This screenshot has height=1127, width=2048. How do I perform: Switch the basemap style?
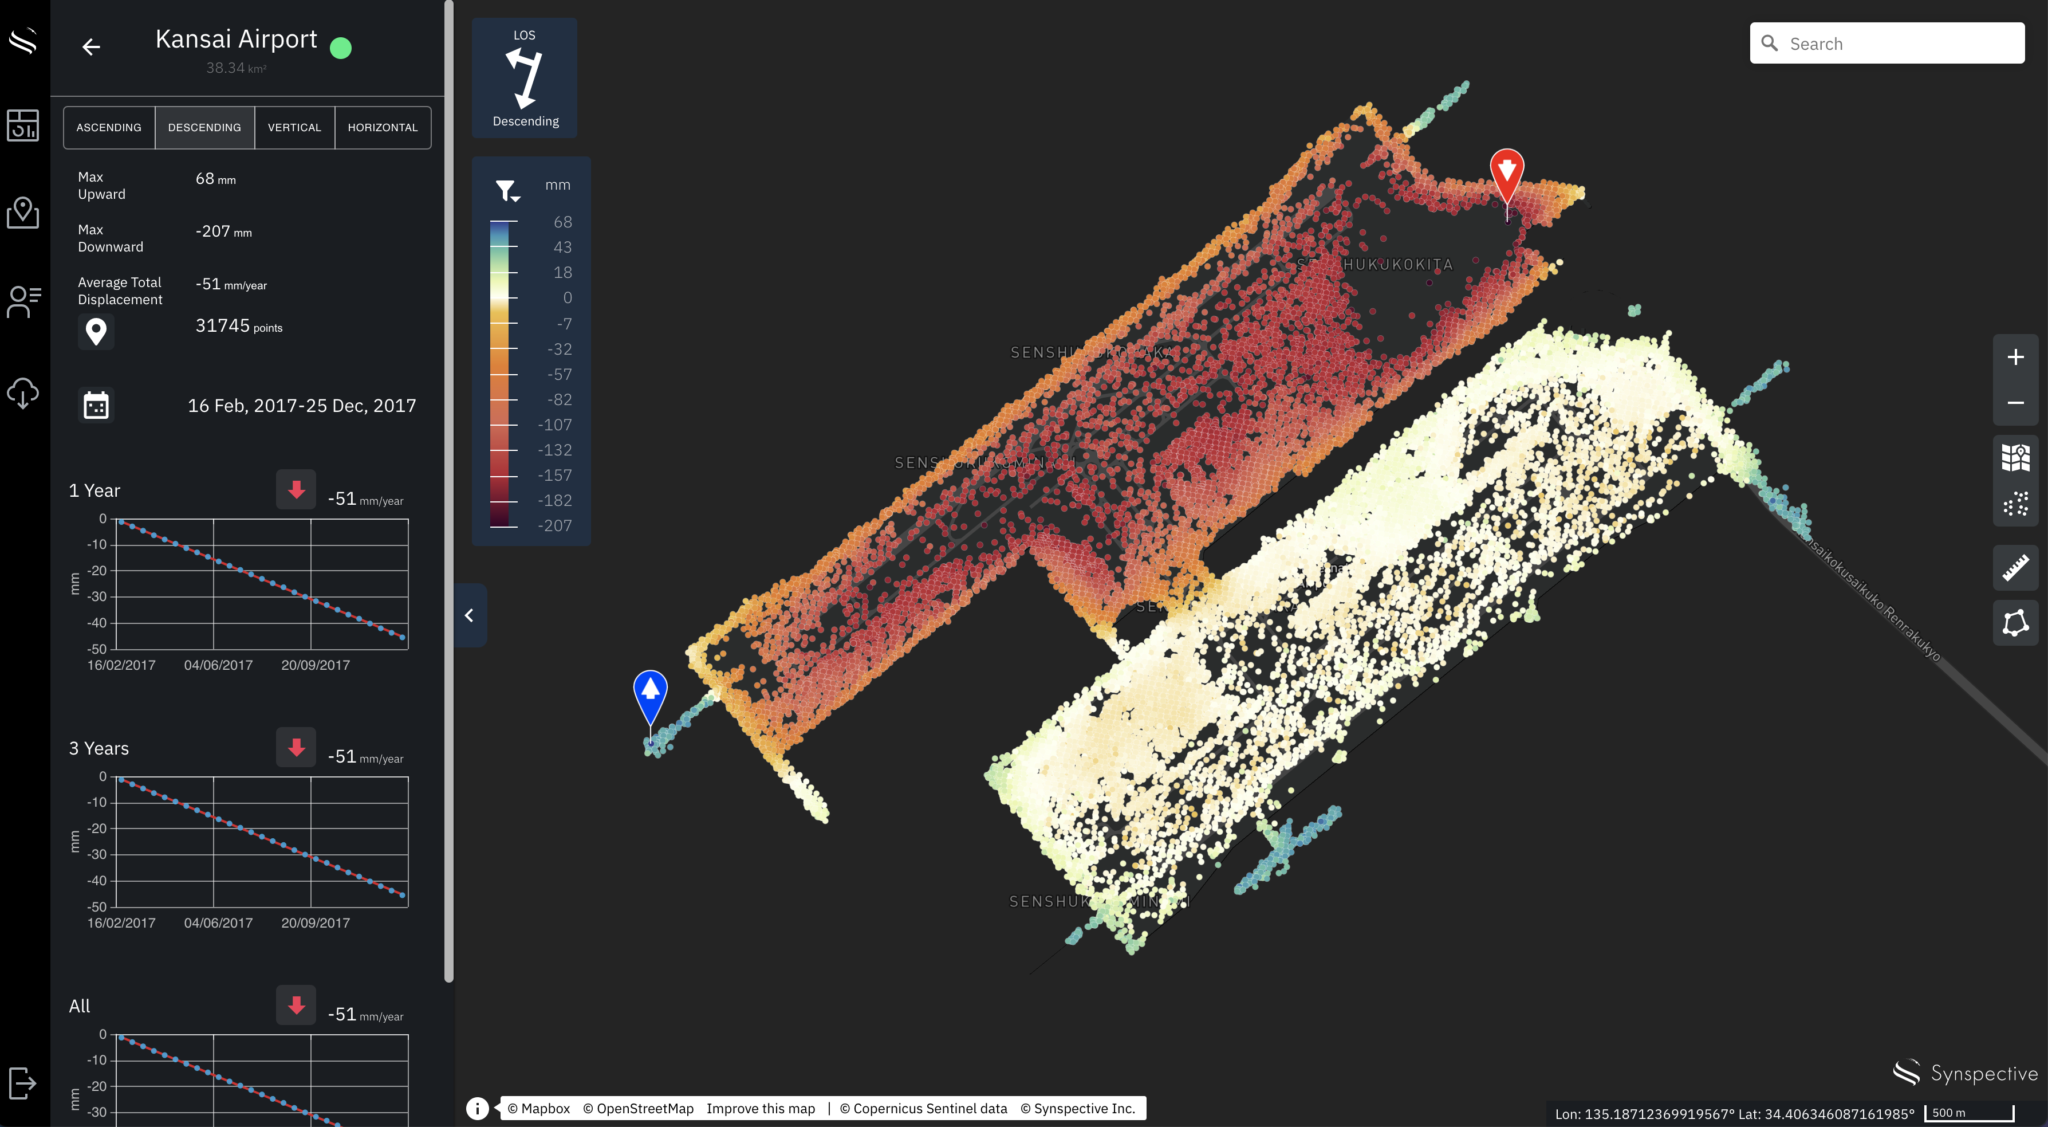[2015, 457]
